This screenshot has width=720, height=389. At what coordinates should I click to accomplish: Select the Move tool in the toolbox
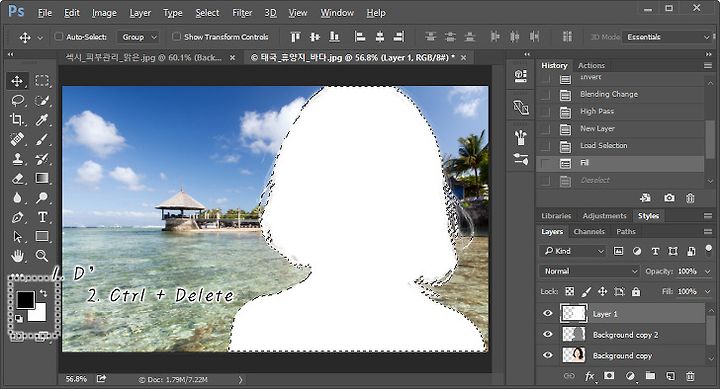coord(17,81)
